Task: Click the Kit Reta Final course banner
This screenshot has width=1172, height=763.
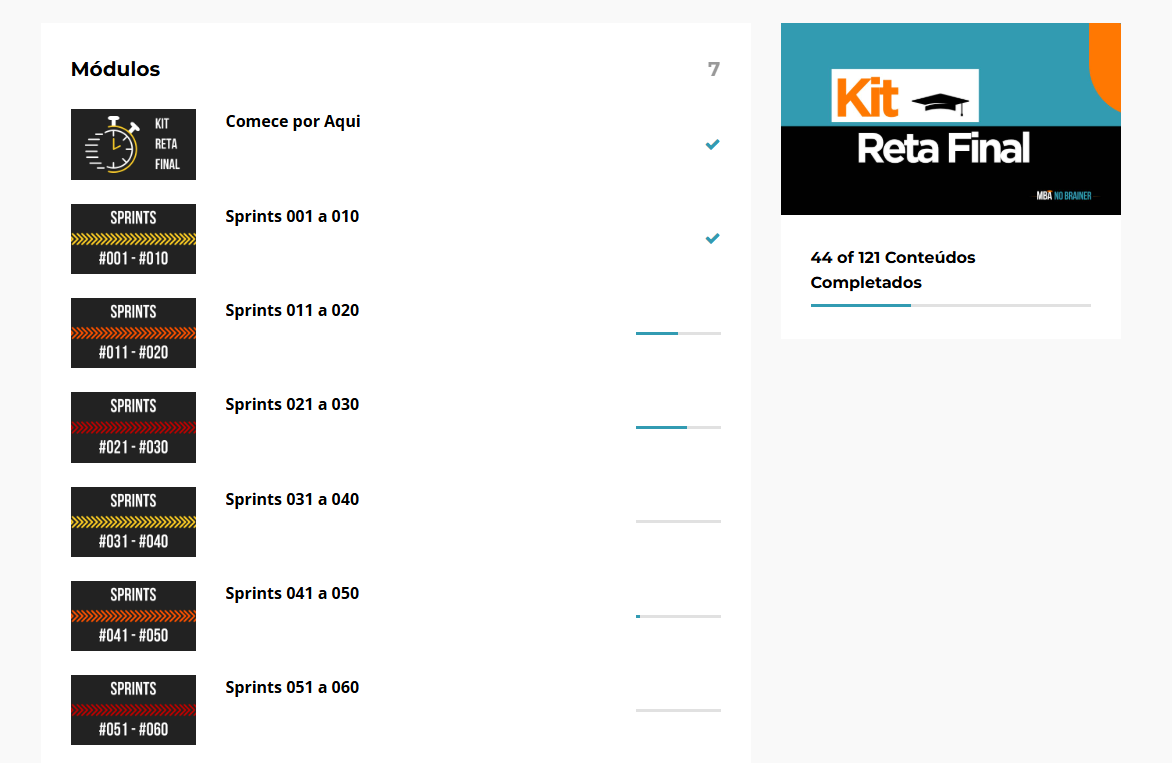Action: tap(950, 119)
